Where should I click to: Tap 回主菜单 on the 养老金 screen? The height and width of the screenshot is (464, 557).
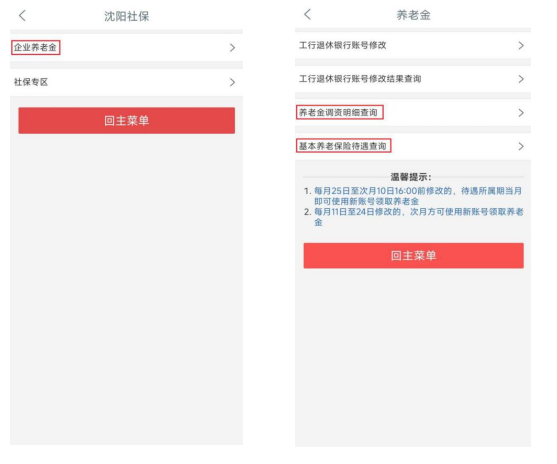(x=413, y=255)
